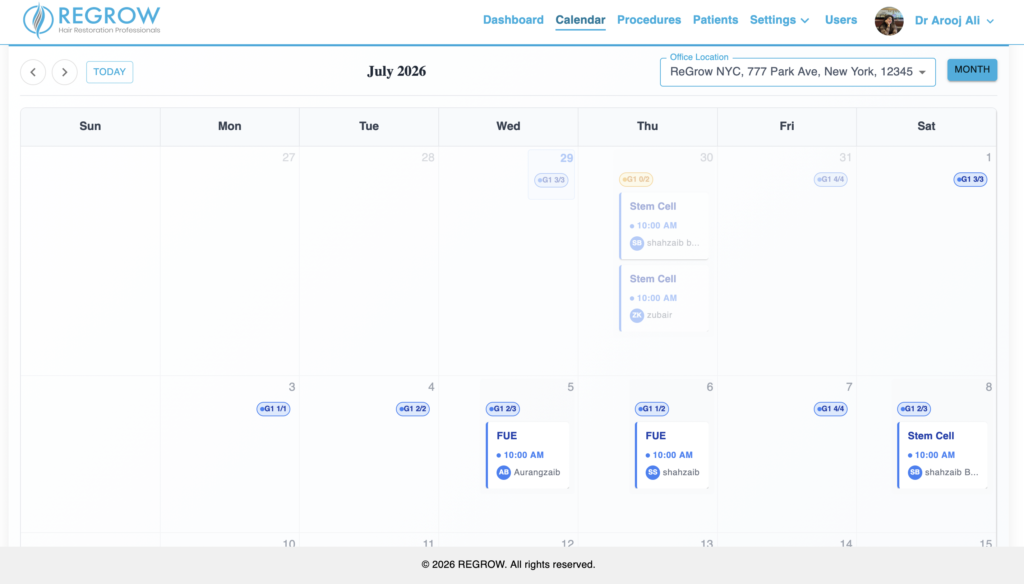Click G1 2/2 badge on day 4
Viewport: 1024px width, 584px height.
pos(413,409)
